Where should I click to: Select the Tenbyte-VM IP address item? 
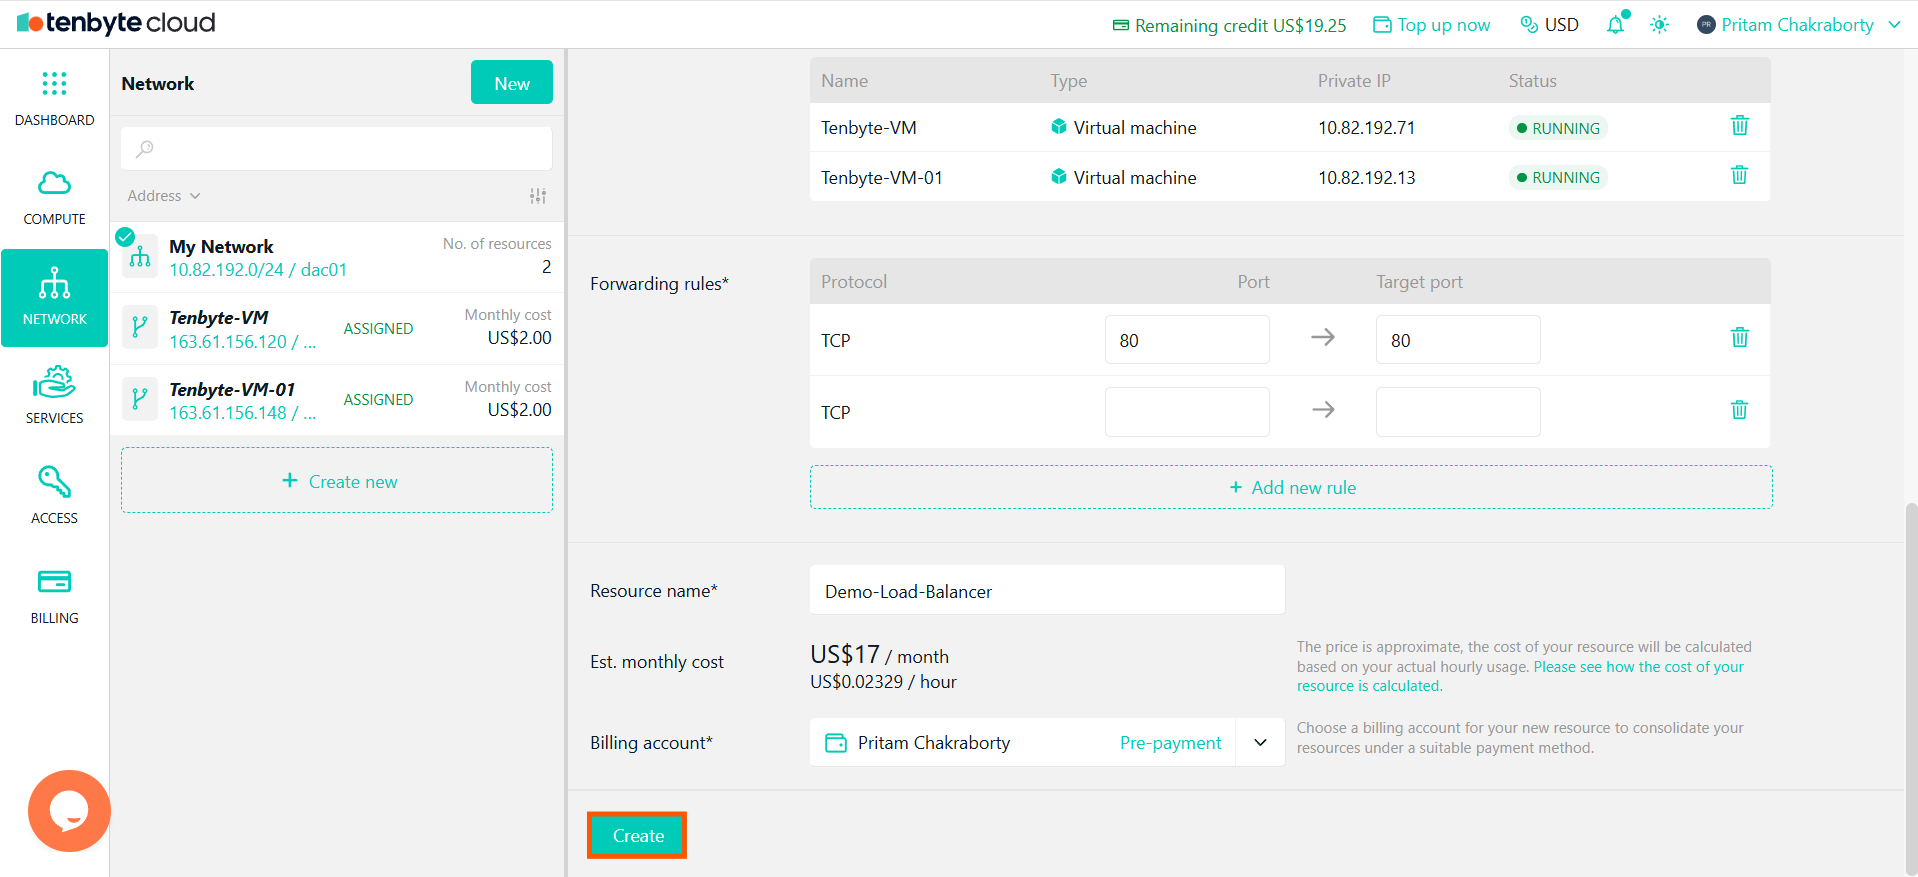click(337, 328)
